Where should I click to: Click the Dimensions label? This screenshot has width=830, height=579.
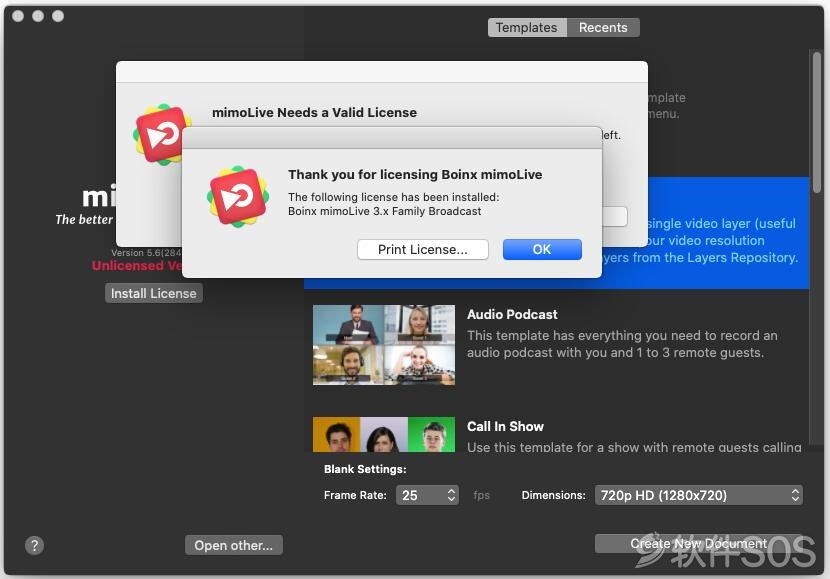point(554,495)
